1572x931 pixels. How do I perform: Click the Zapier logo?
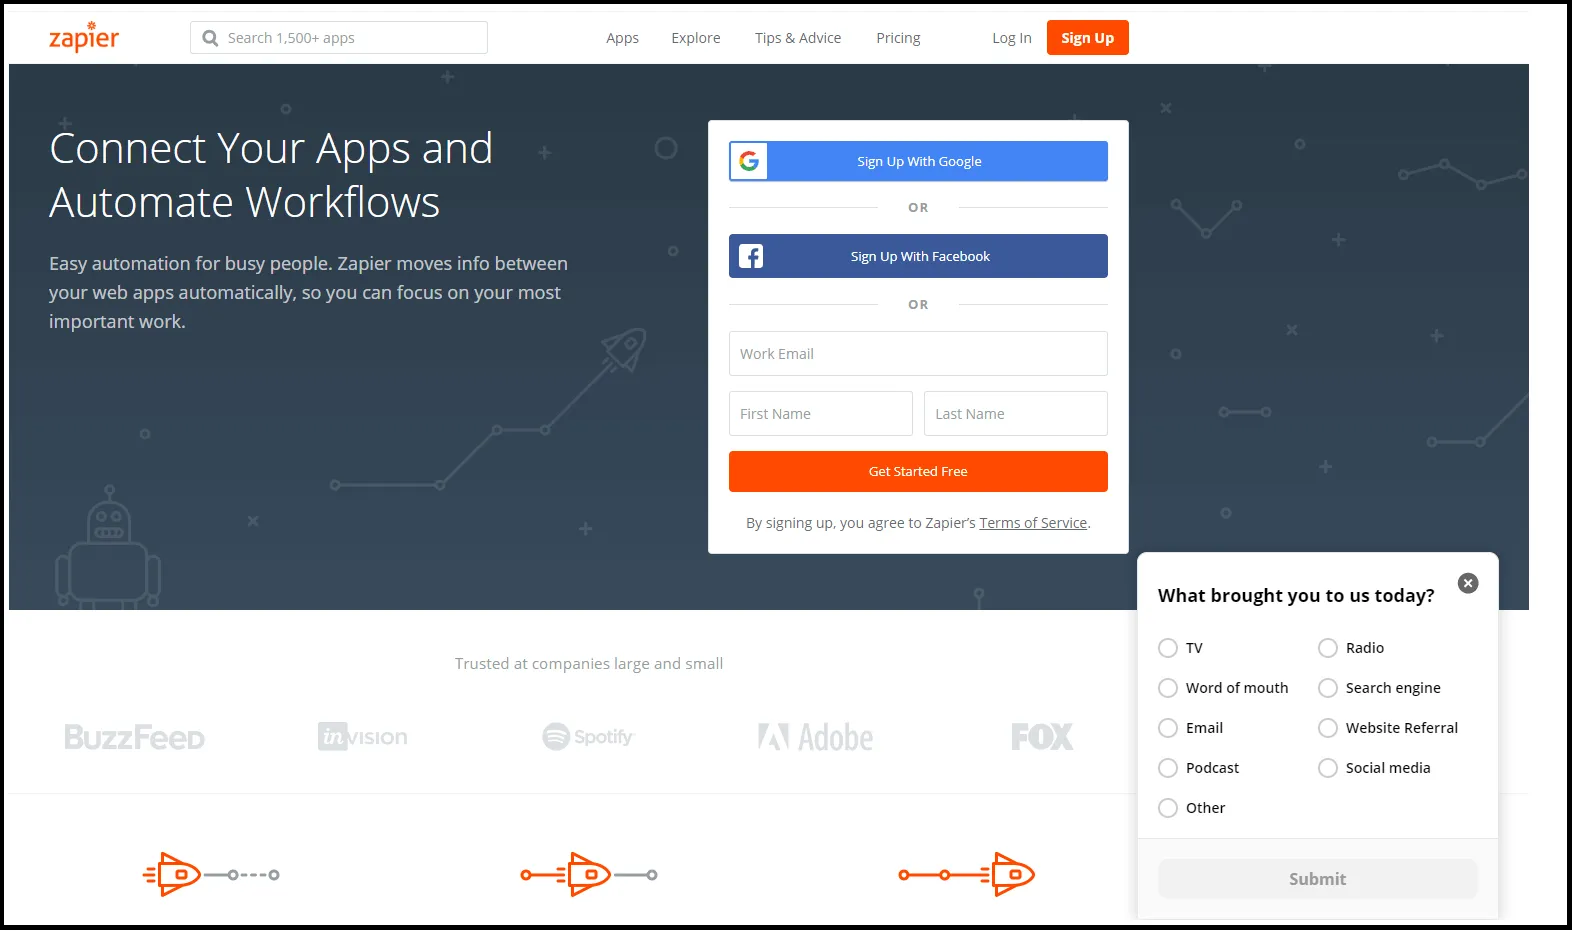[x=84, y=37]
